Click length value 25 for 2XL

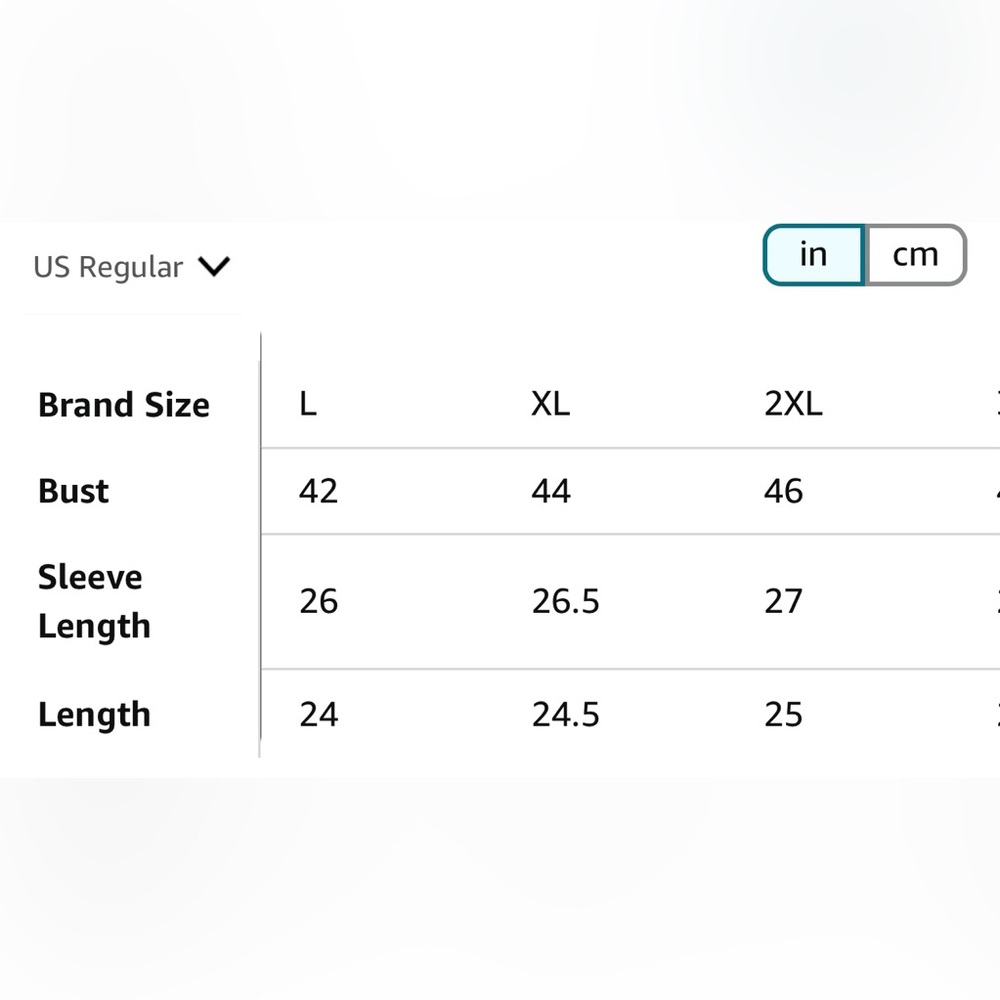click(783, 714)
